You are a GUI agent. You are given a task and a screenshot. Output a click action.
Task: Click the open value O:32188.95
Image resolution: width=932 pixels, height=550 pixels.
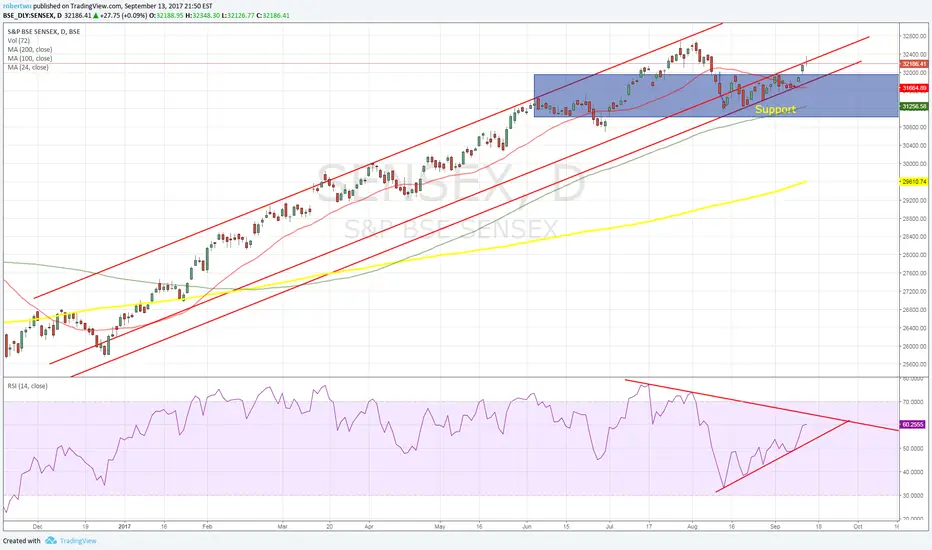pos(168,15)
